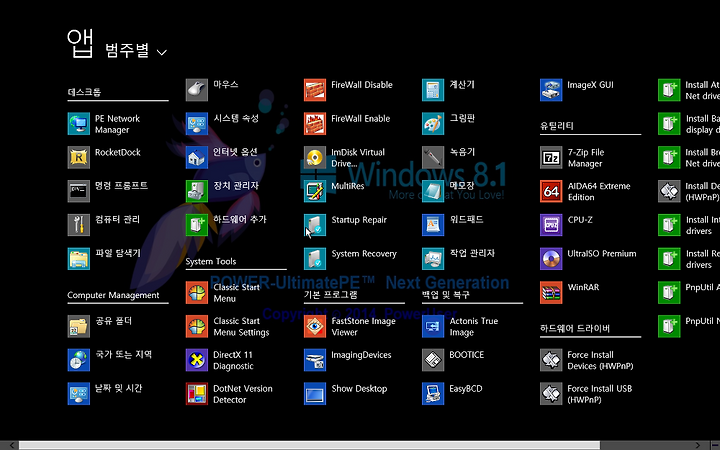Open WinRAR icon
The height and width of the screenshot is (450, 720).
pos(551,292)
